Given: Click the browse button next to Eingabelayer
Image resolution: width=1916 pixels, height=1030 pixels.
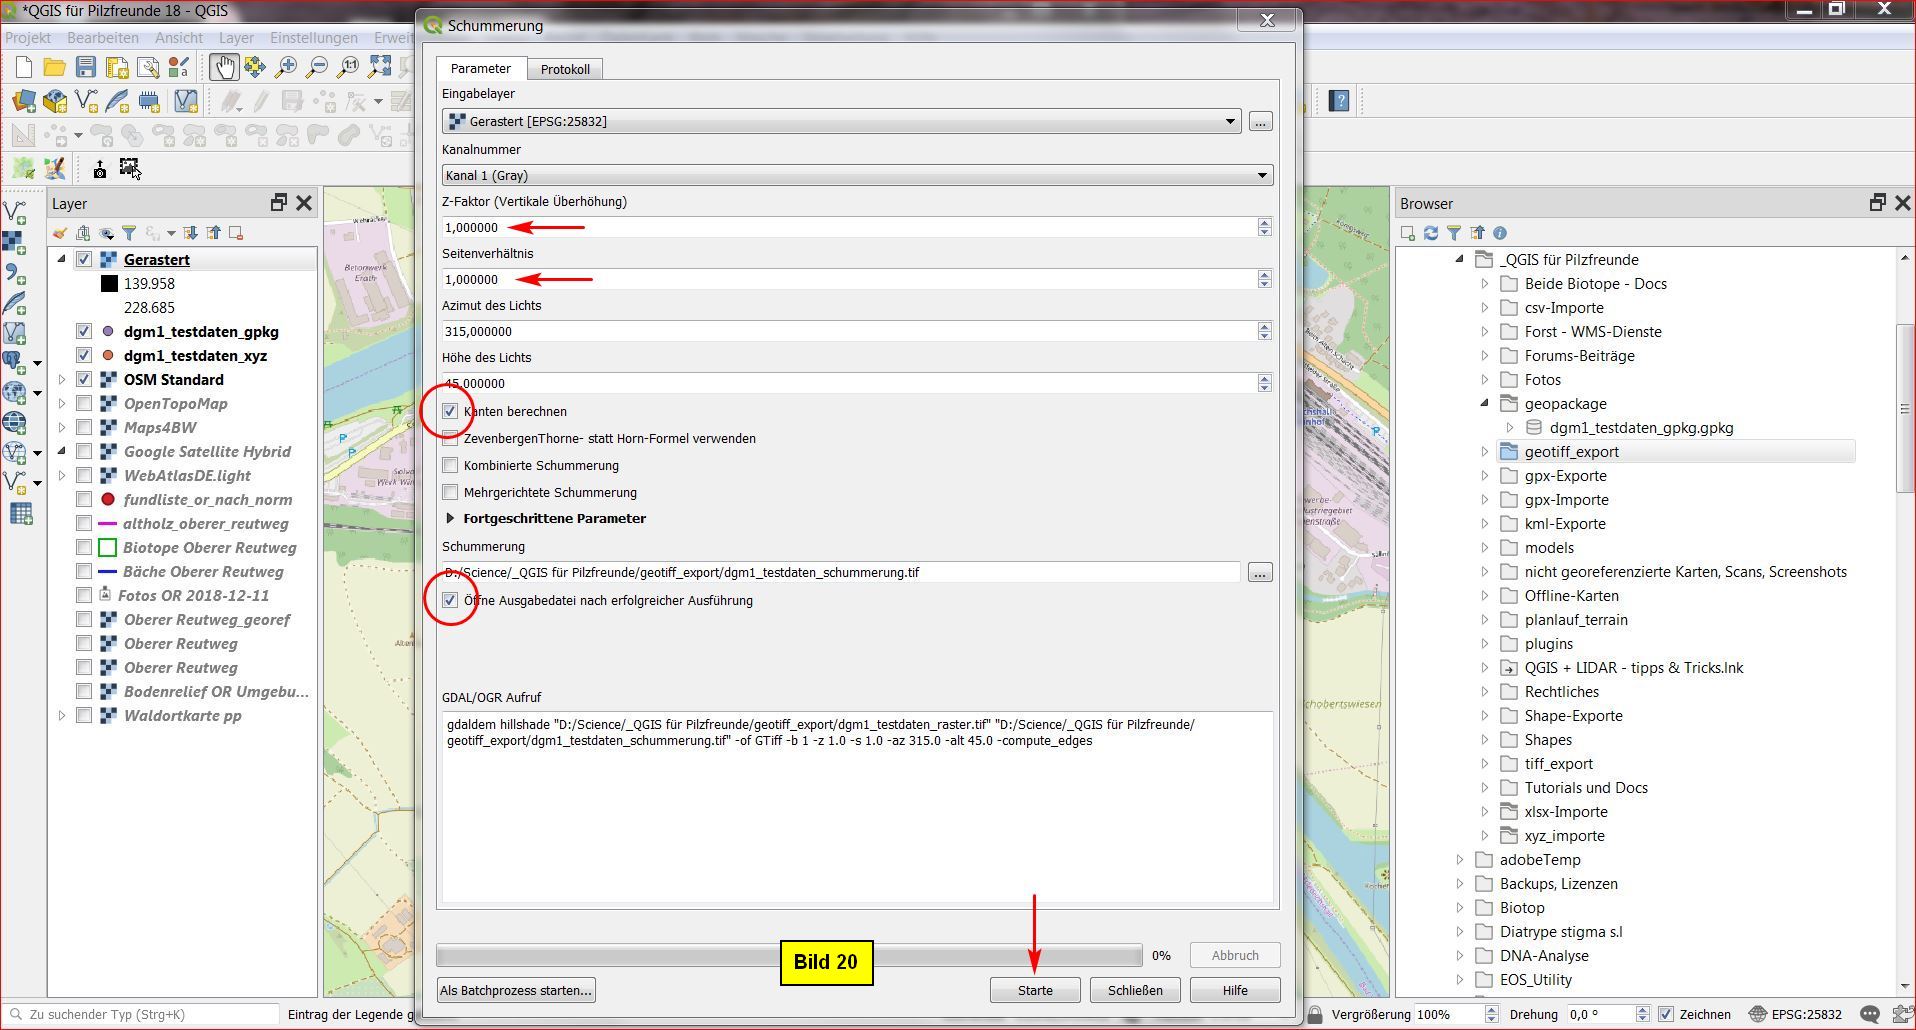Looking at the screenshot, I should (x=1260, y=121).
